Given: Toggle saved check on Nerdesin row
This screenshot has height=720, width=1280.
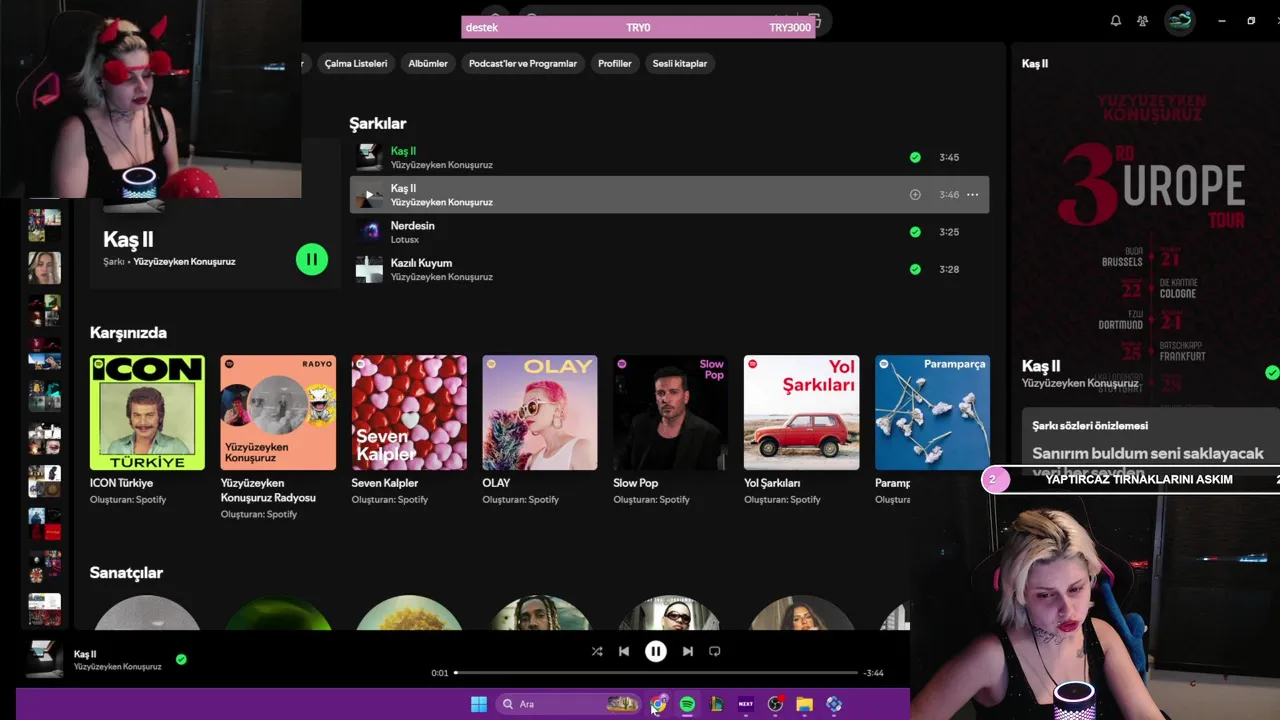Looking at the screenshot, I should click(x=915, y=232).
